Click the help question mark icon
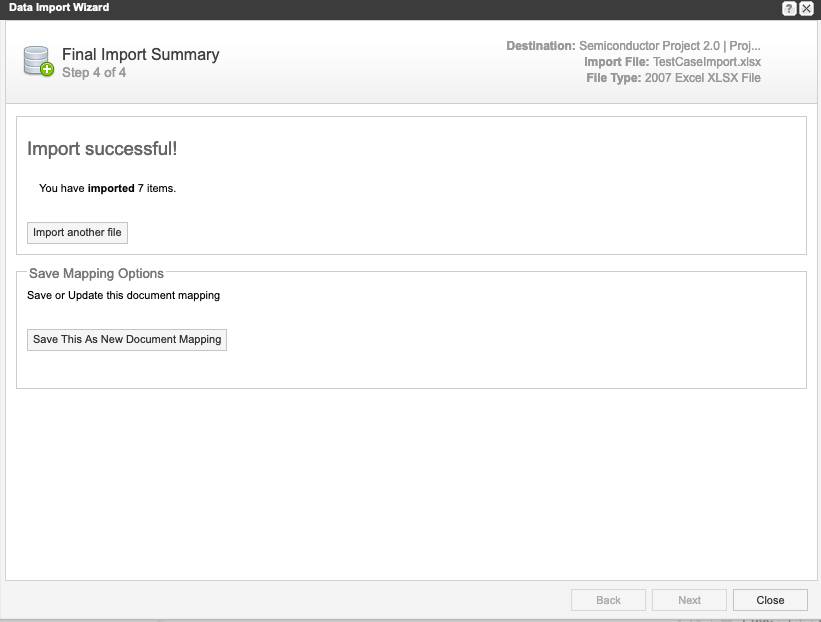 click(789, 8)
